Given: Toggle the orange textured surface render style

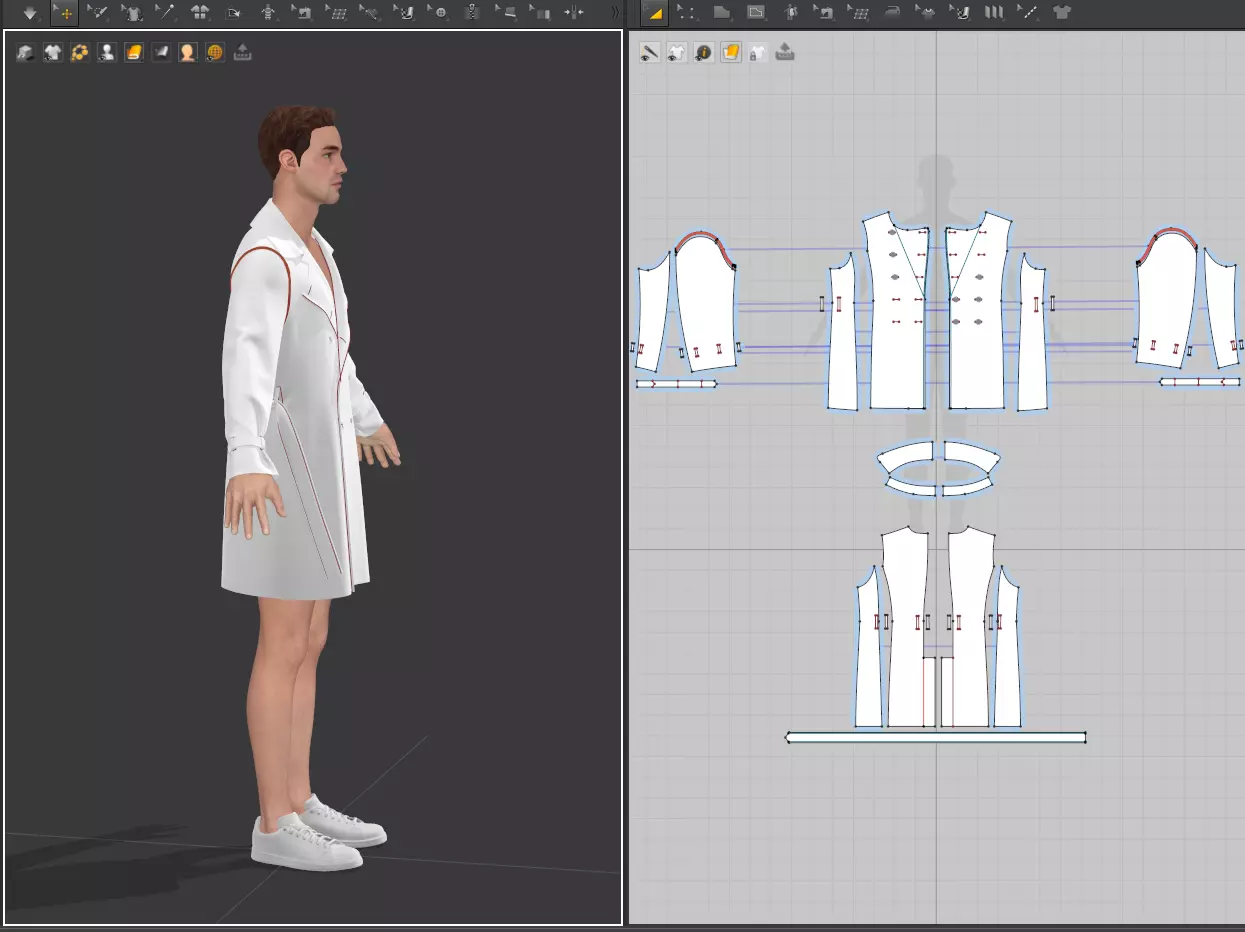Looking at the screenshot, I should [134, 53].
